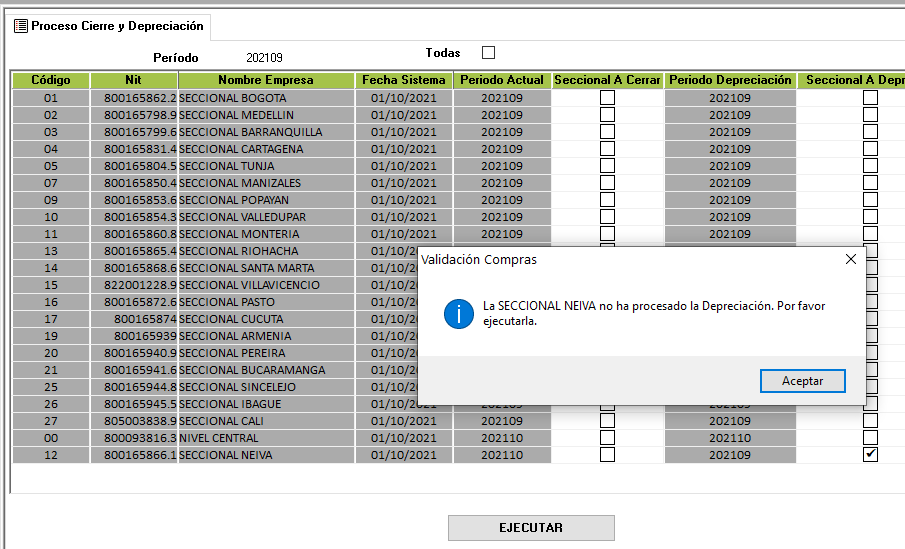Enable the Todas checkbox
This screenshot has width=905, height=549.
coord(488,52)
